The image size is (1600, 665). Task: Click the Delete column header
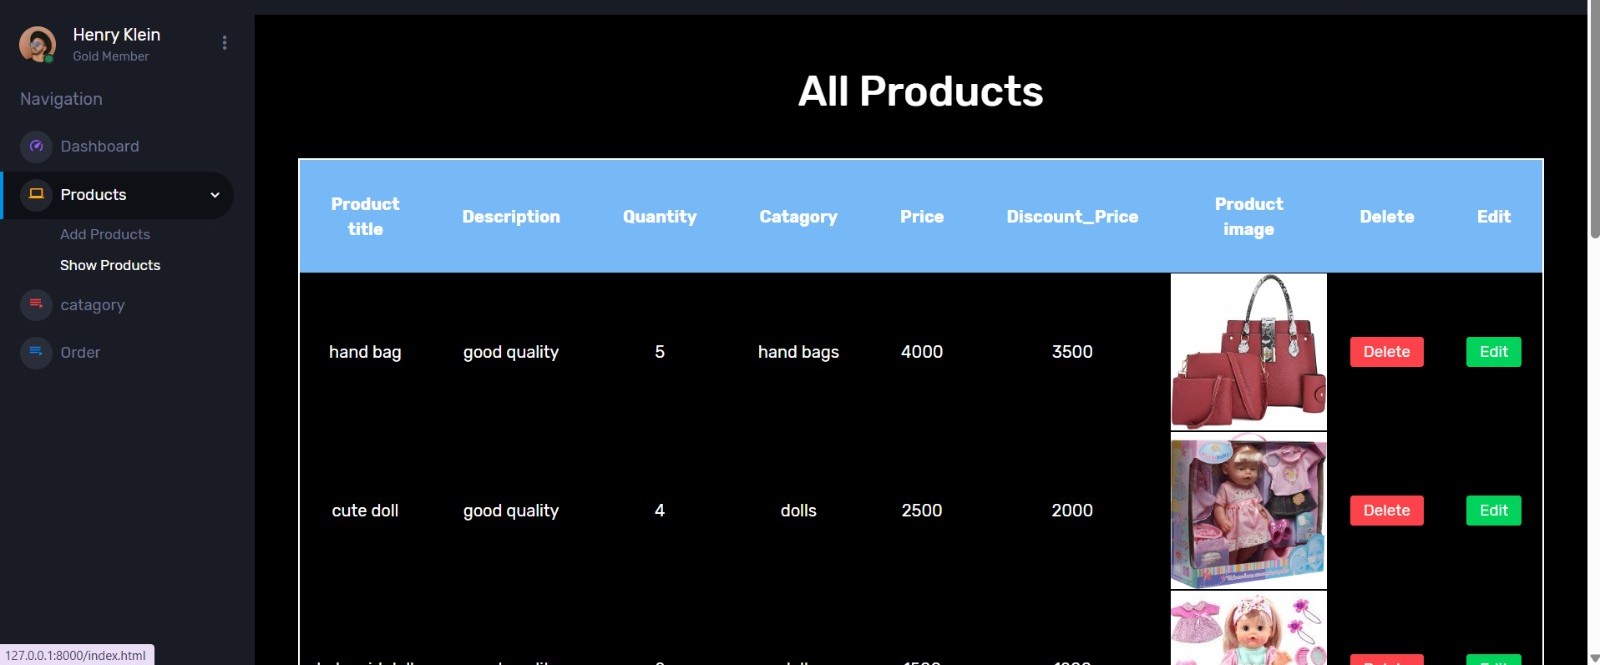click(1387, 216)
